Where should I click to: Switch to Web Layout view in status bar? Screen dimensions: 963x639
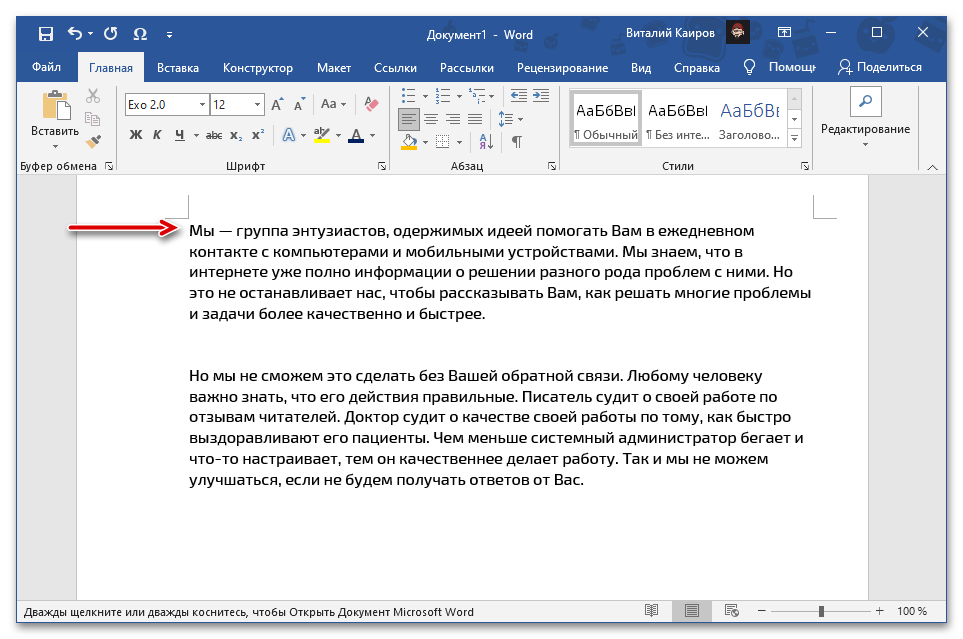[x=732, y=611]
